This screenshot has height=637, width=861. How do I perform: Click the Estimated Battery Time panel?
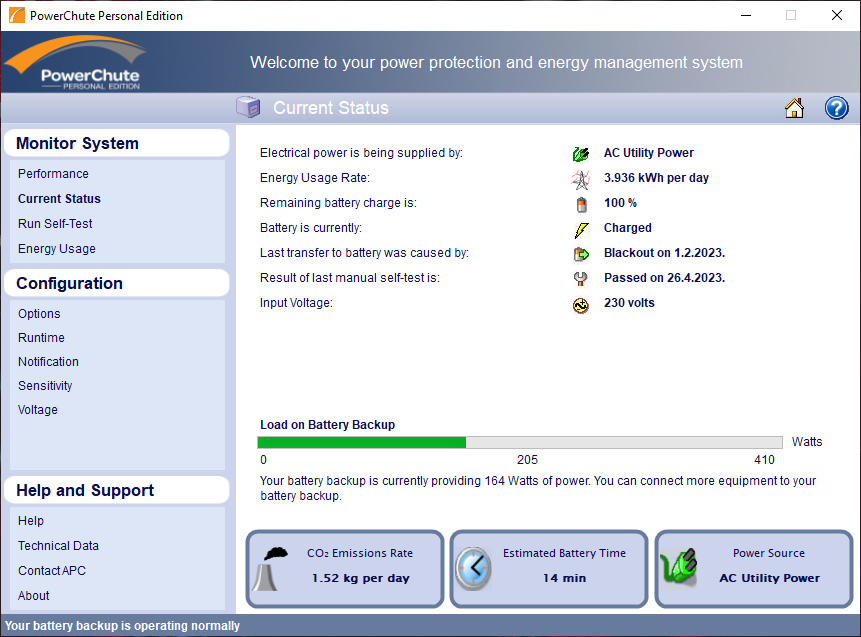click(549, 569)
